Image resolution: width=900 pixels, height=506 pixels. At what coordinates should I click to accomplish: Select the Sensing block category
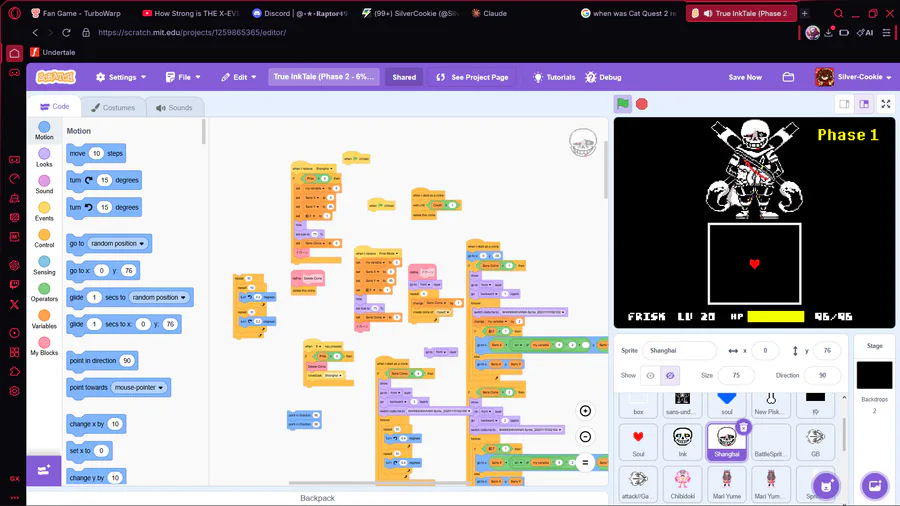[44, 265]
